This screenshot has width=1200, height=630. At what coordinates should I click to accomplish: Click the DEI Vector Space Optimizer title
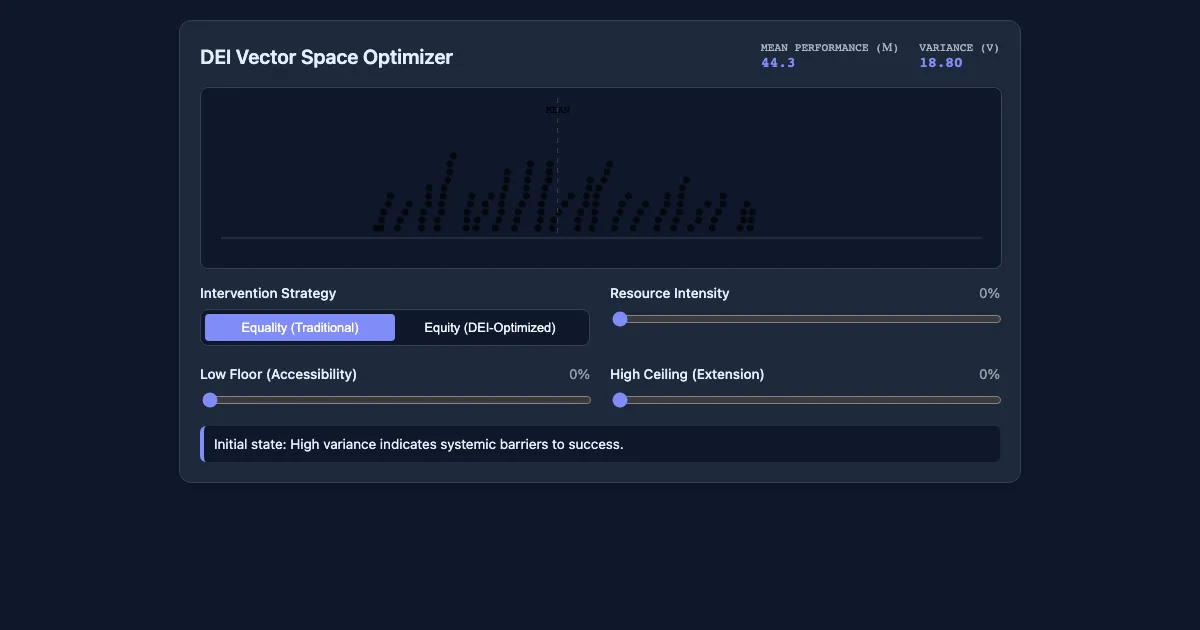pos(326,57)
